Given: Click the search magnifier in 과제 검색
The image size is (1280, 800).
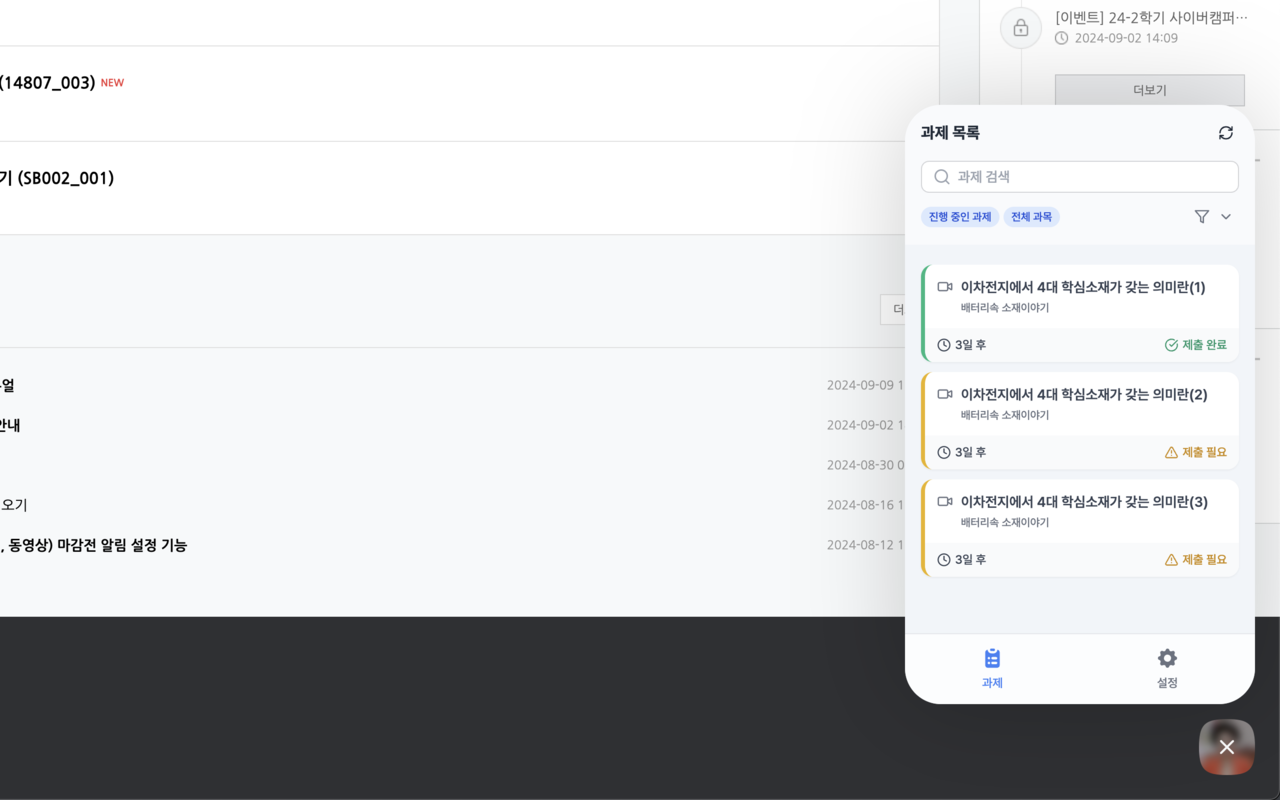Looking at the screenshot, I should coord(941,176).
